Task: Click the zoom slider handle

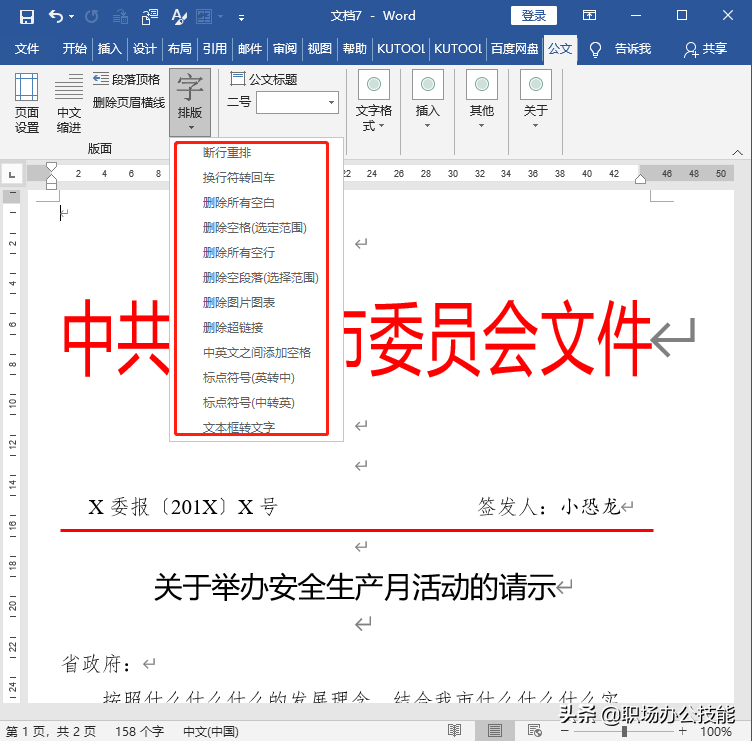Action: coord(624,731)
